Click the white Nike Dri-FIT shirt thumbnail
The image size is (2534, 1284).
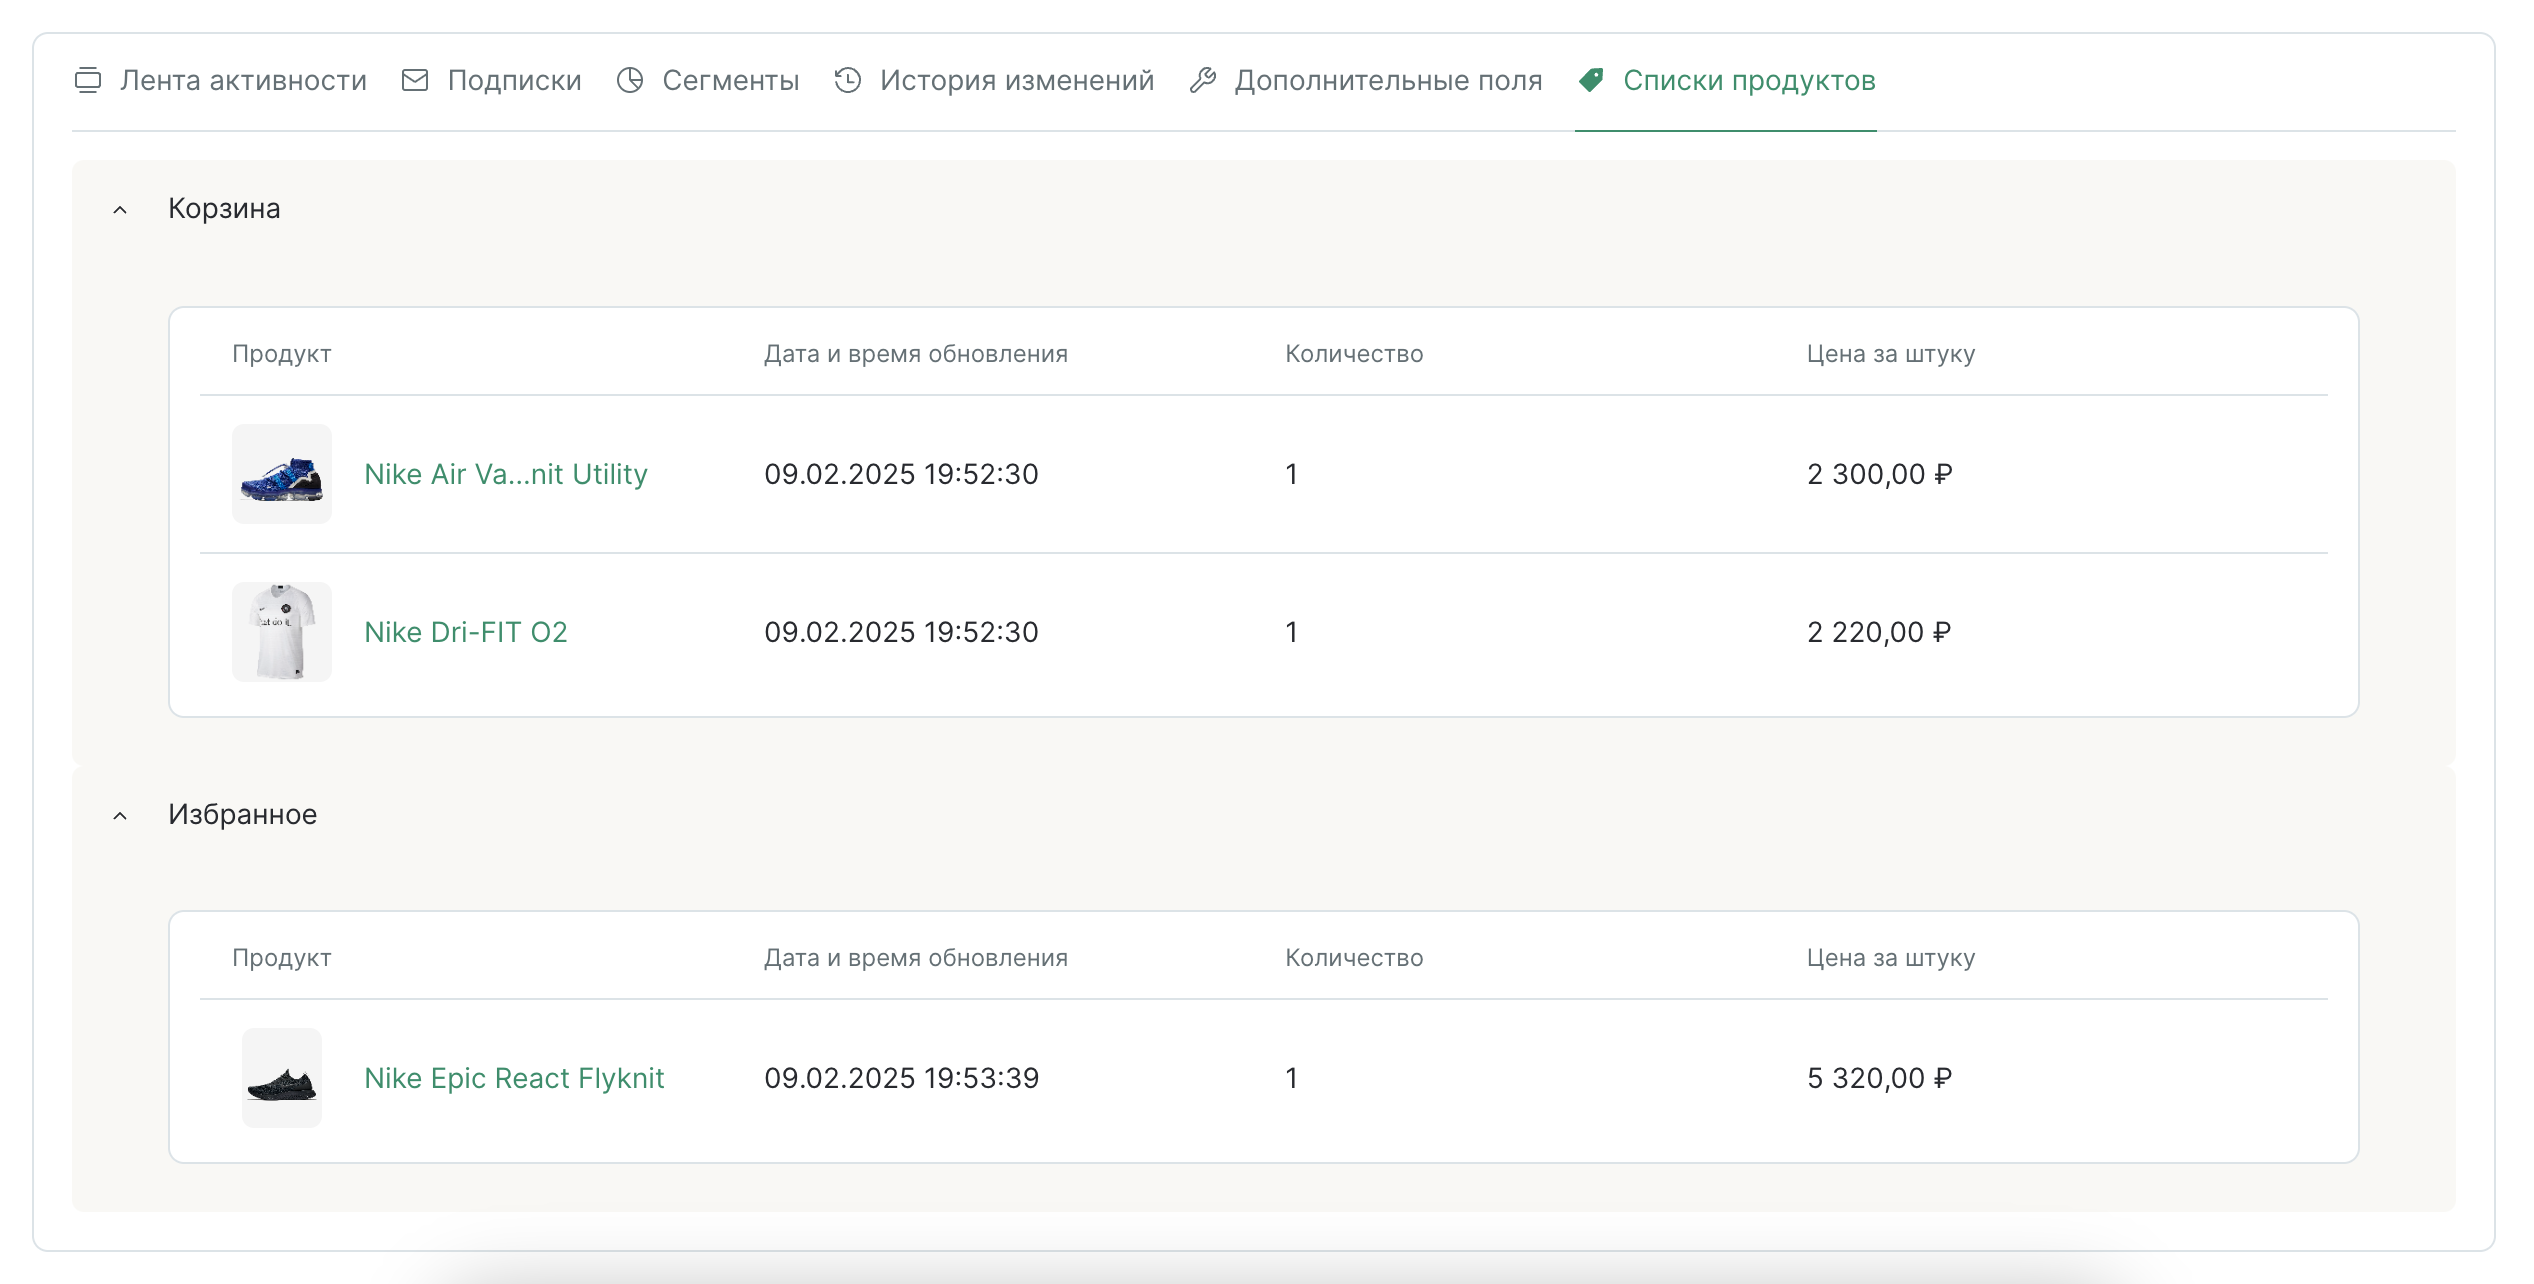click(282, 632)
